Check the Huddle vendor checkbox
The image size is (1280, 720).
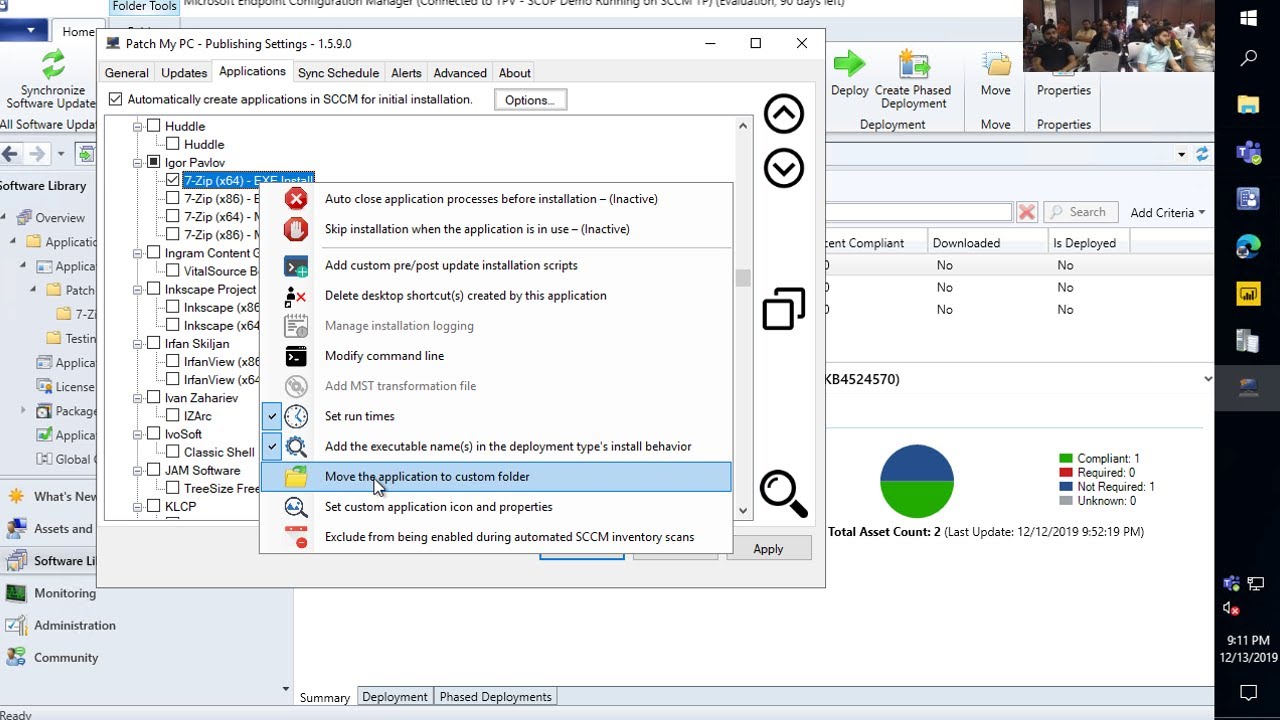[153, 126]
